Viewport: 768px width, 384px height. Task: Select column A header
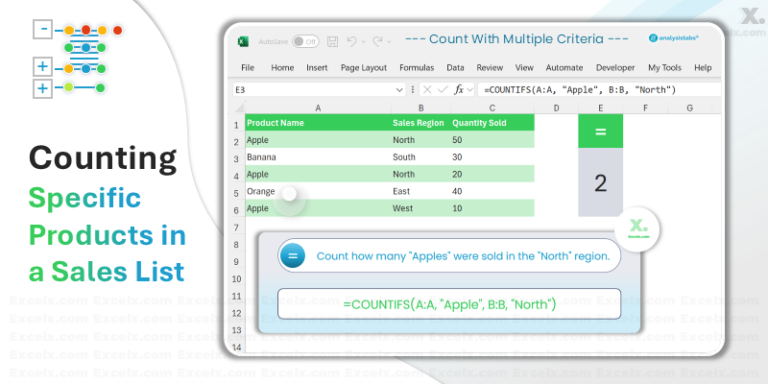318,108
